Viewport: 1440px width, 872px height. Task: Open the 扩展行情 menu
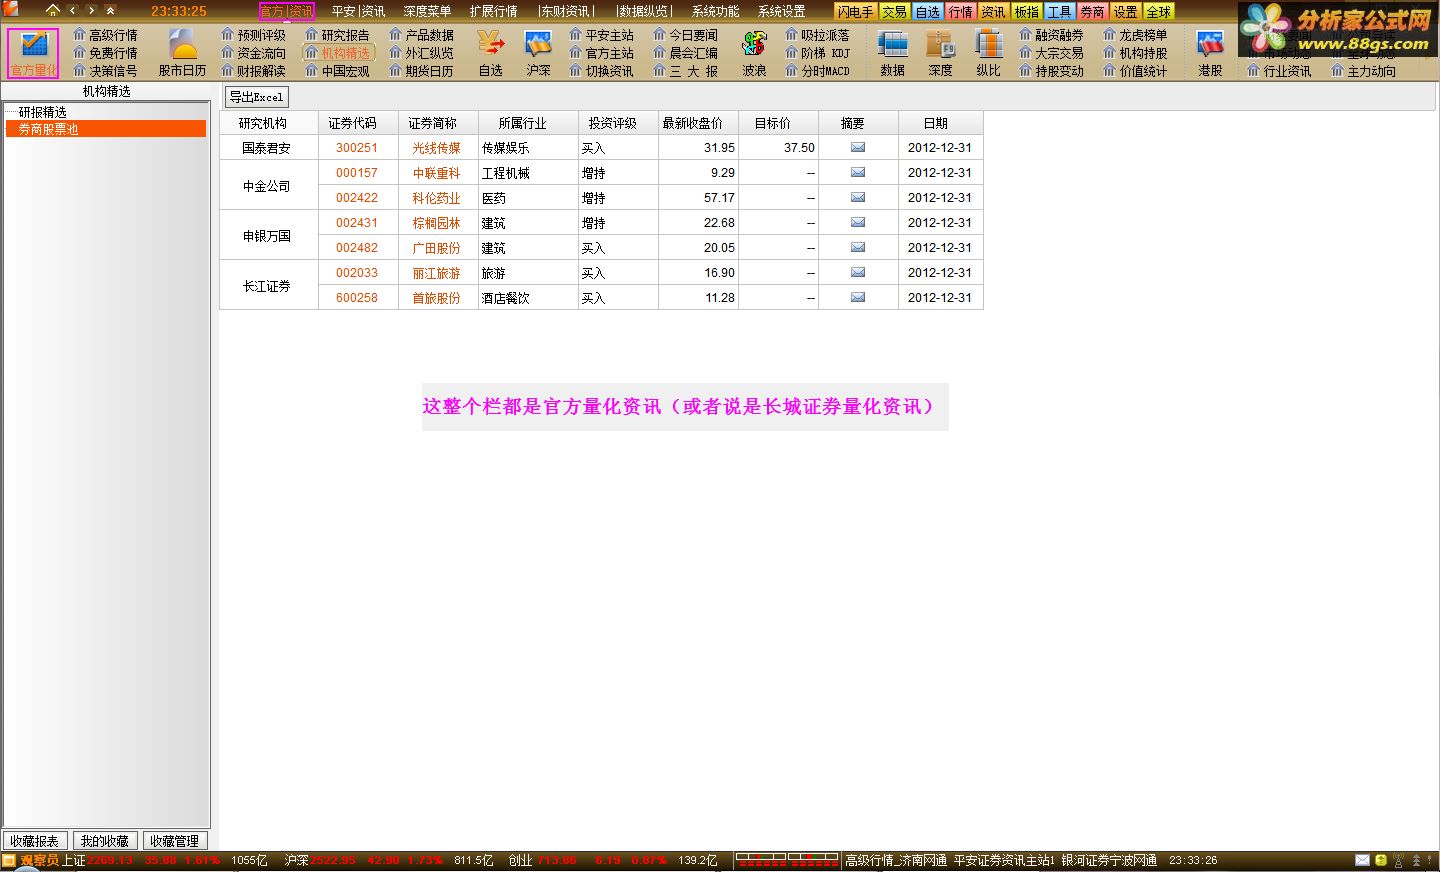coord(493,11)
